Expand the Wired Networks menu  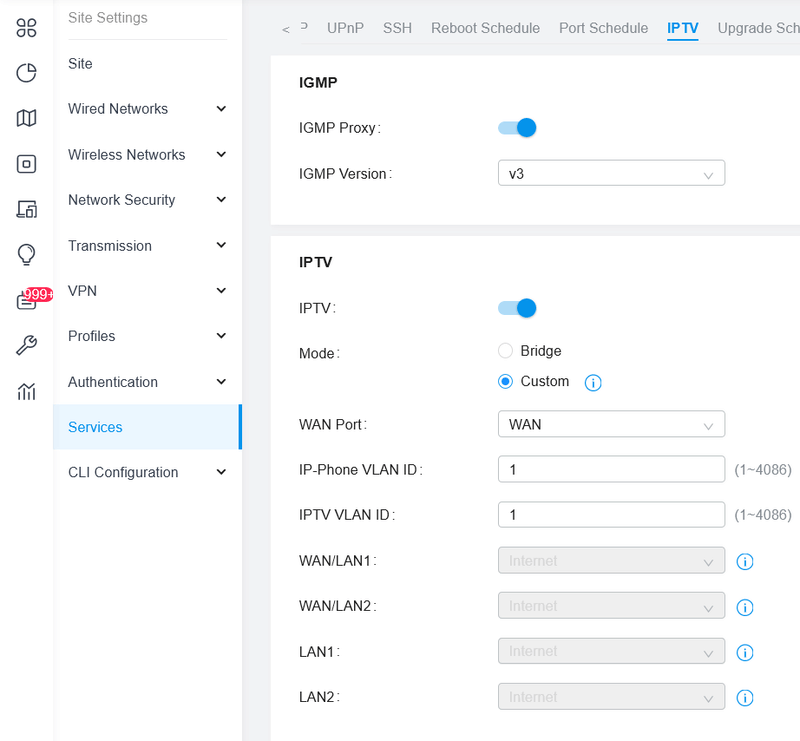[147, 109]
